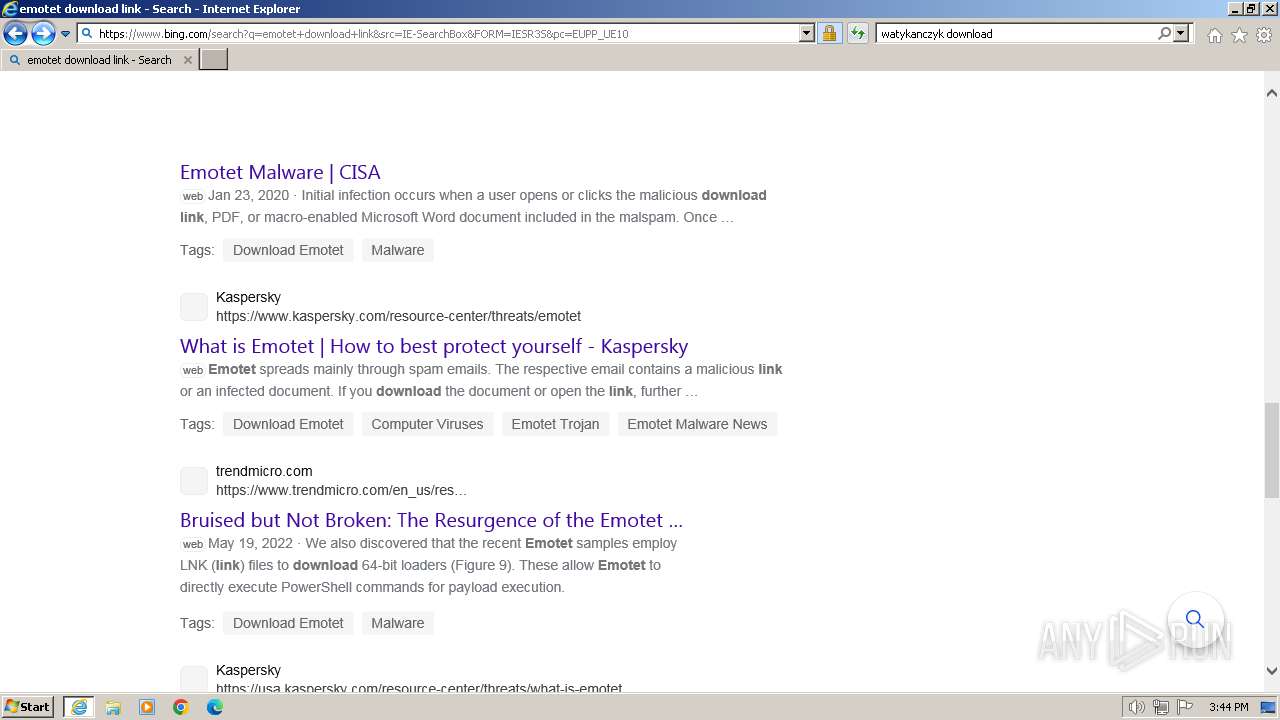Viewport: 1280px width, 720px height.
Task: Open Windows Media Player taskbar icon
Action: 147,707
